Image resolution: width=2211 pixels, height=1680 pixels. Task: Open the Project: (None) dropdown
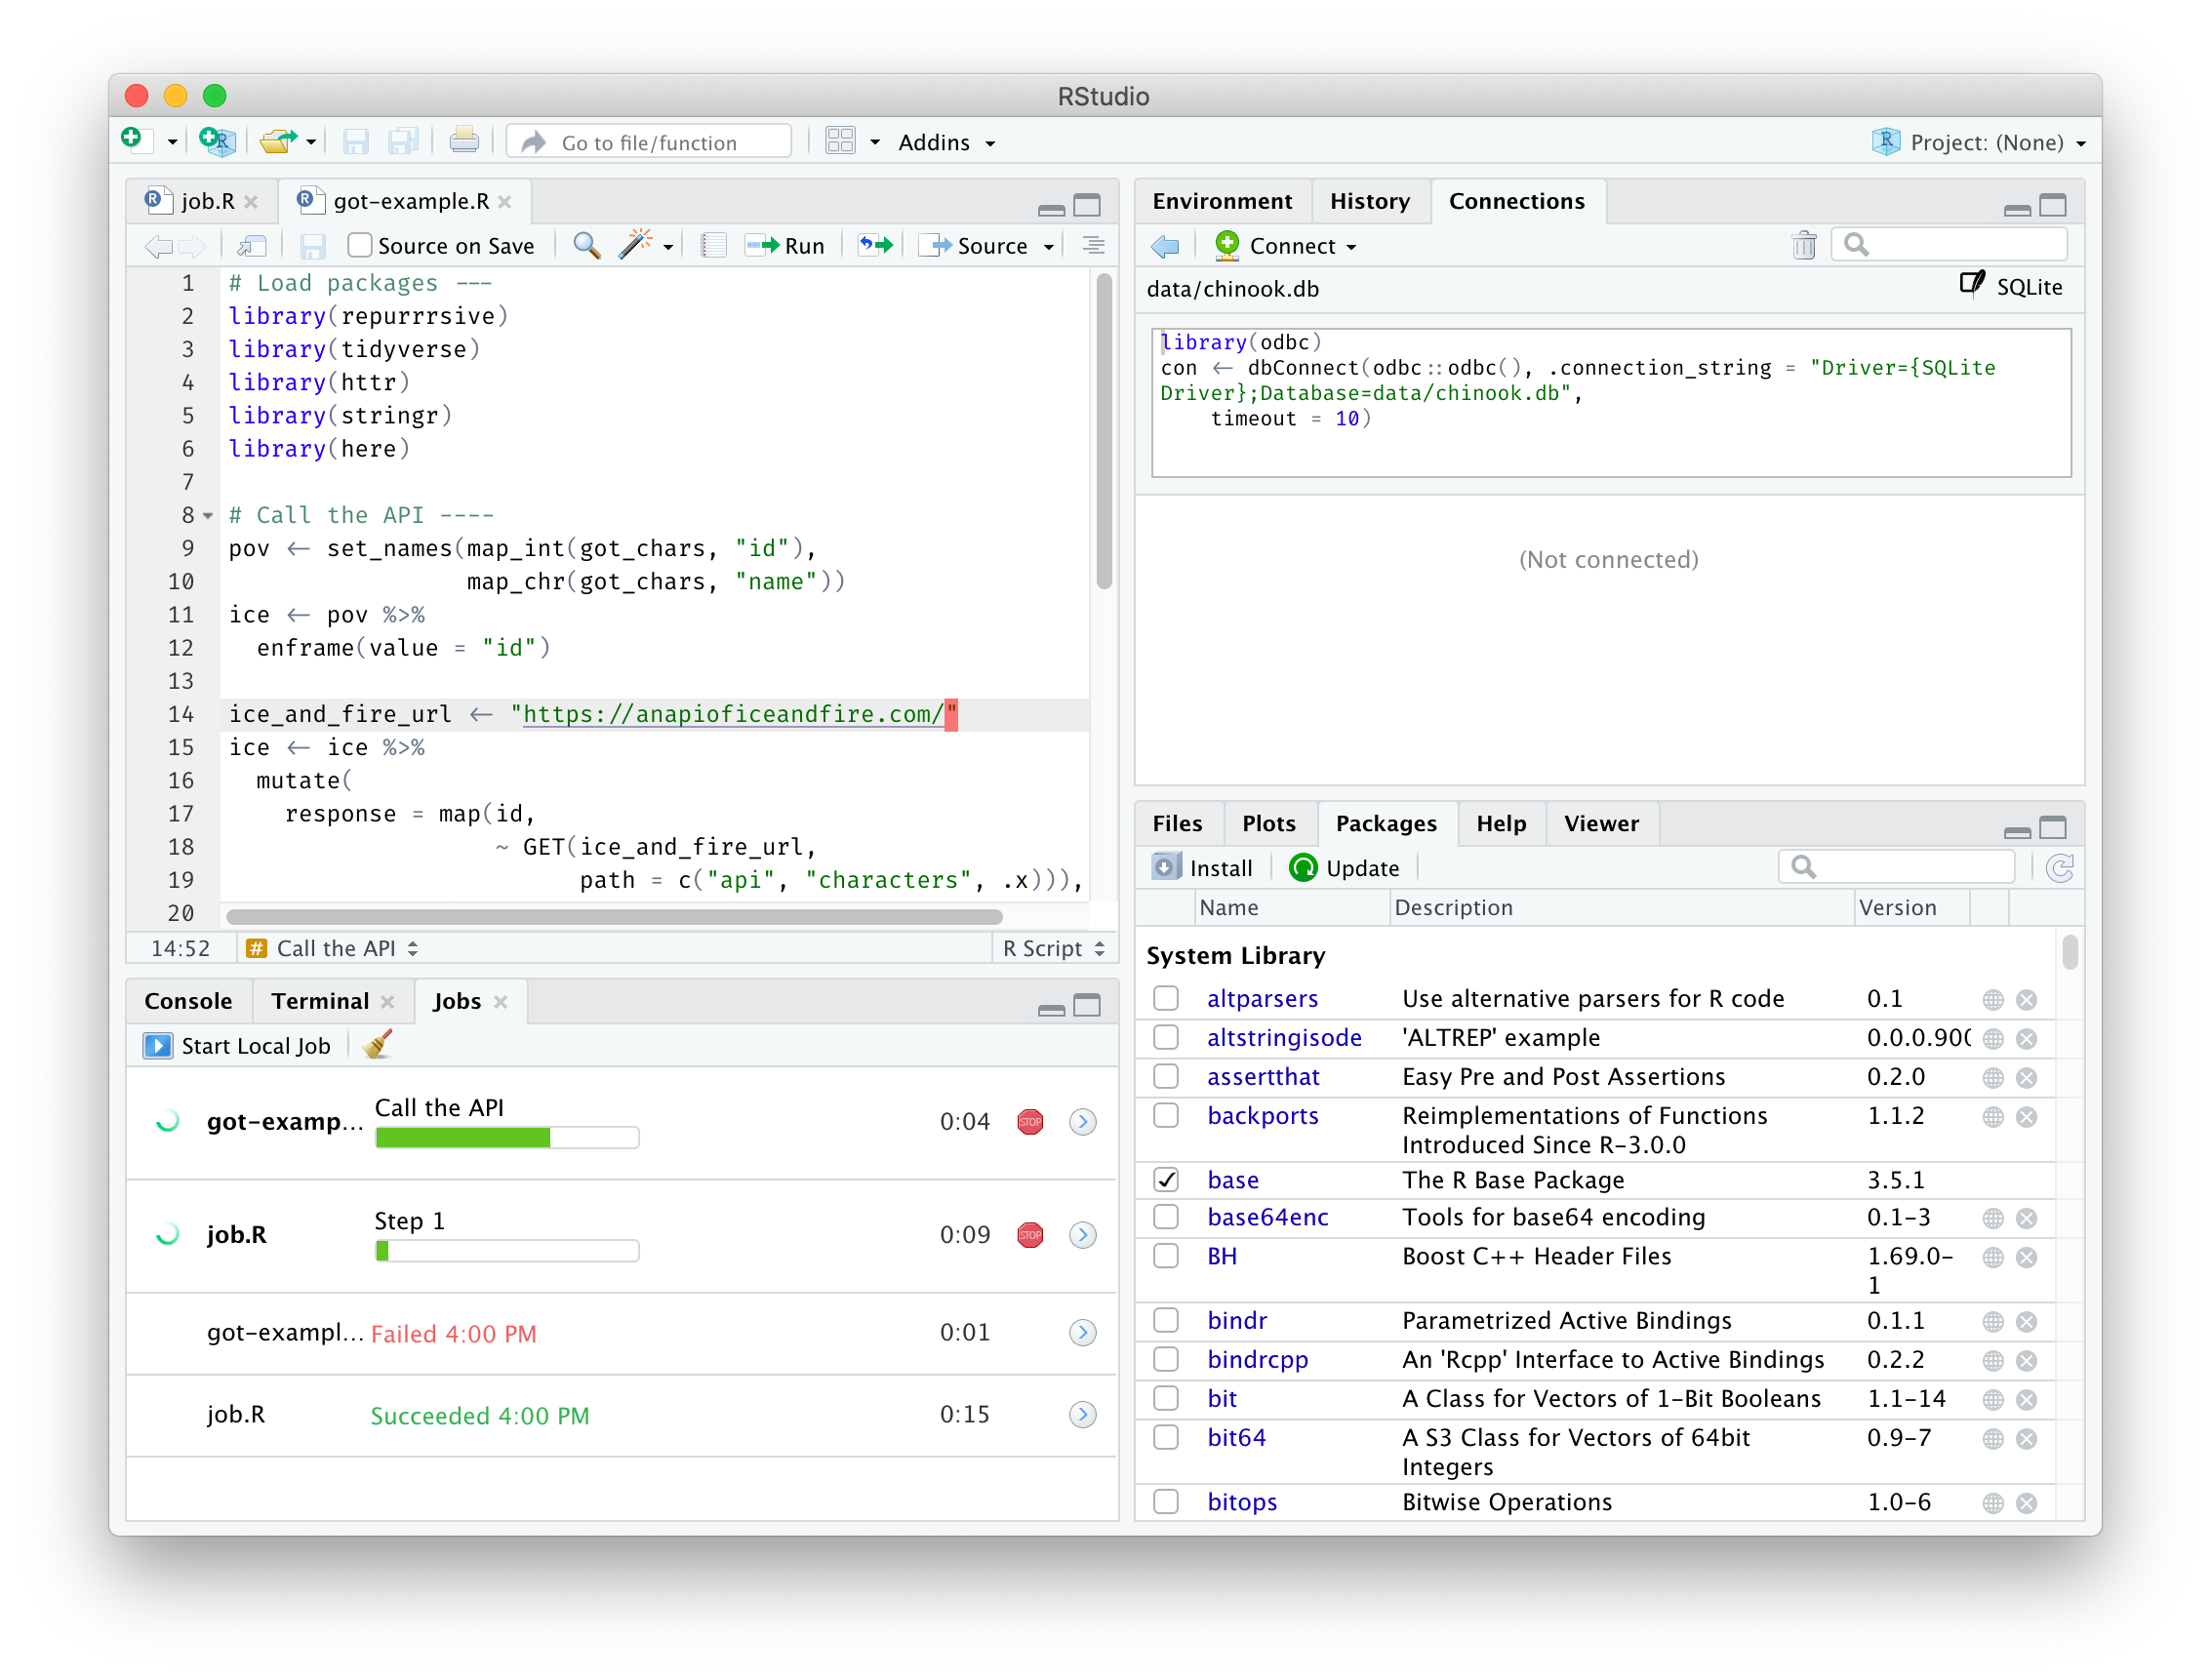coord(1980,142)
